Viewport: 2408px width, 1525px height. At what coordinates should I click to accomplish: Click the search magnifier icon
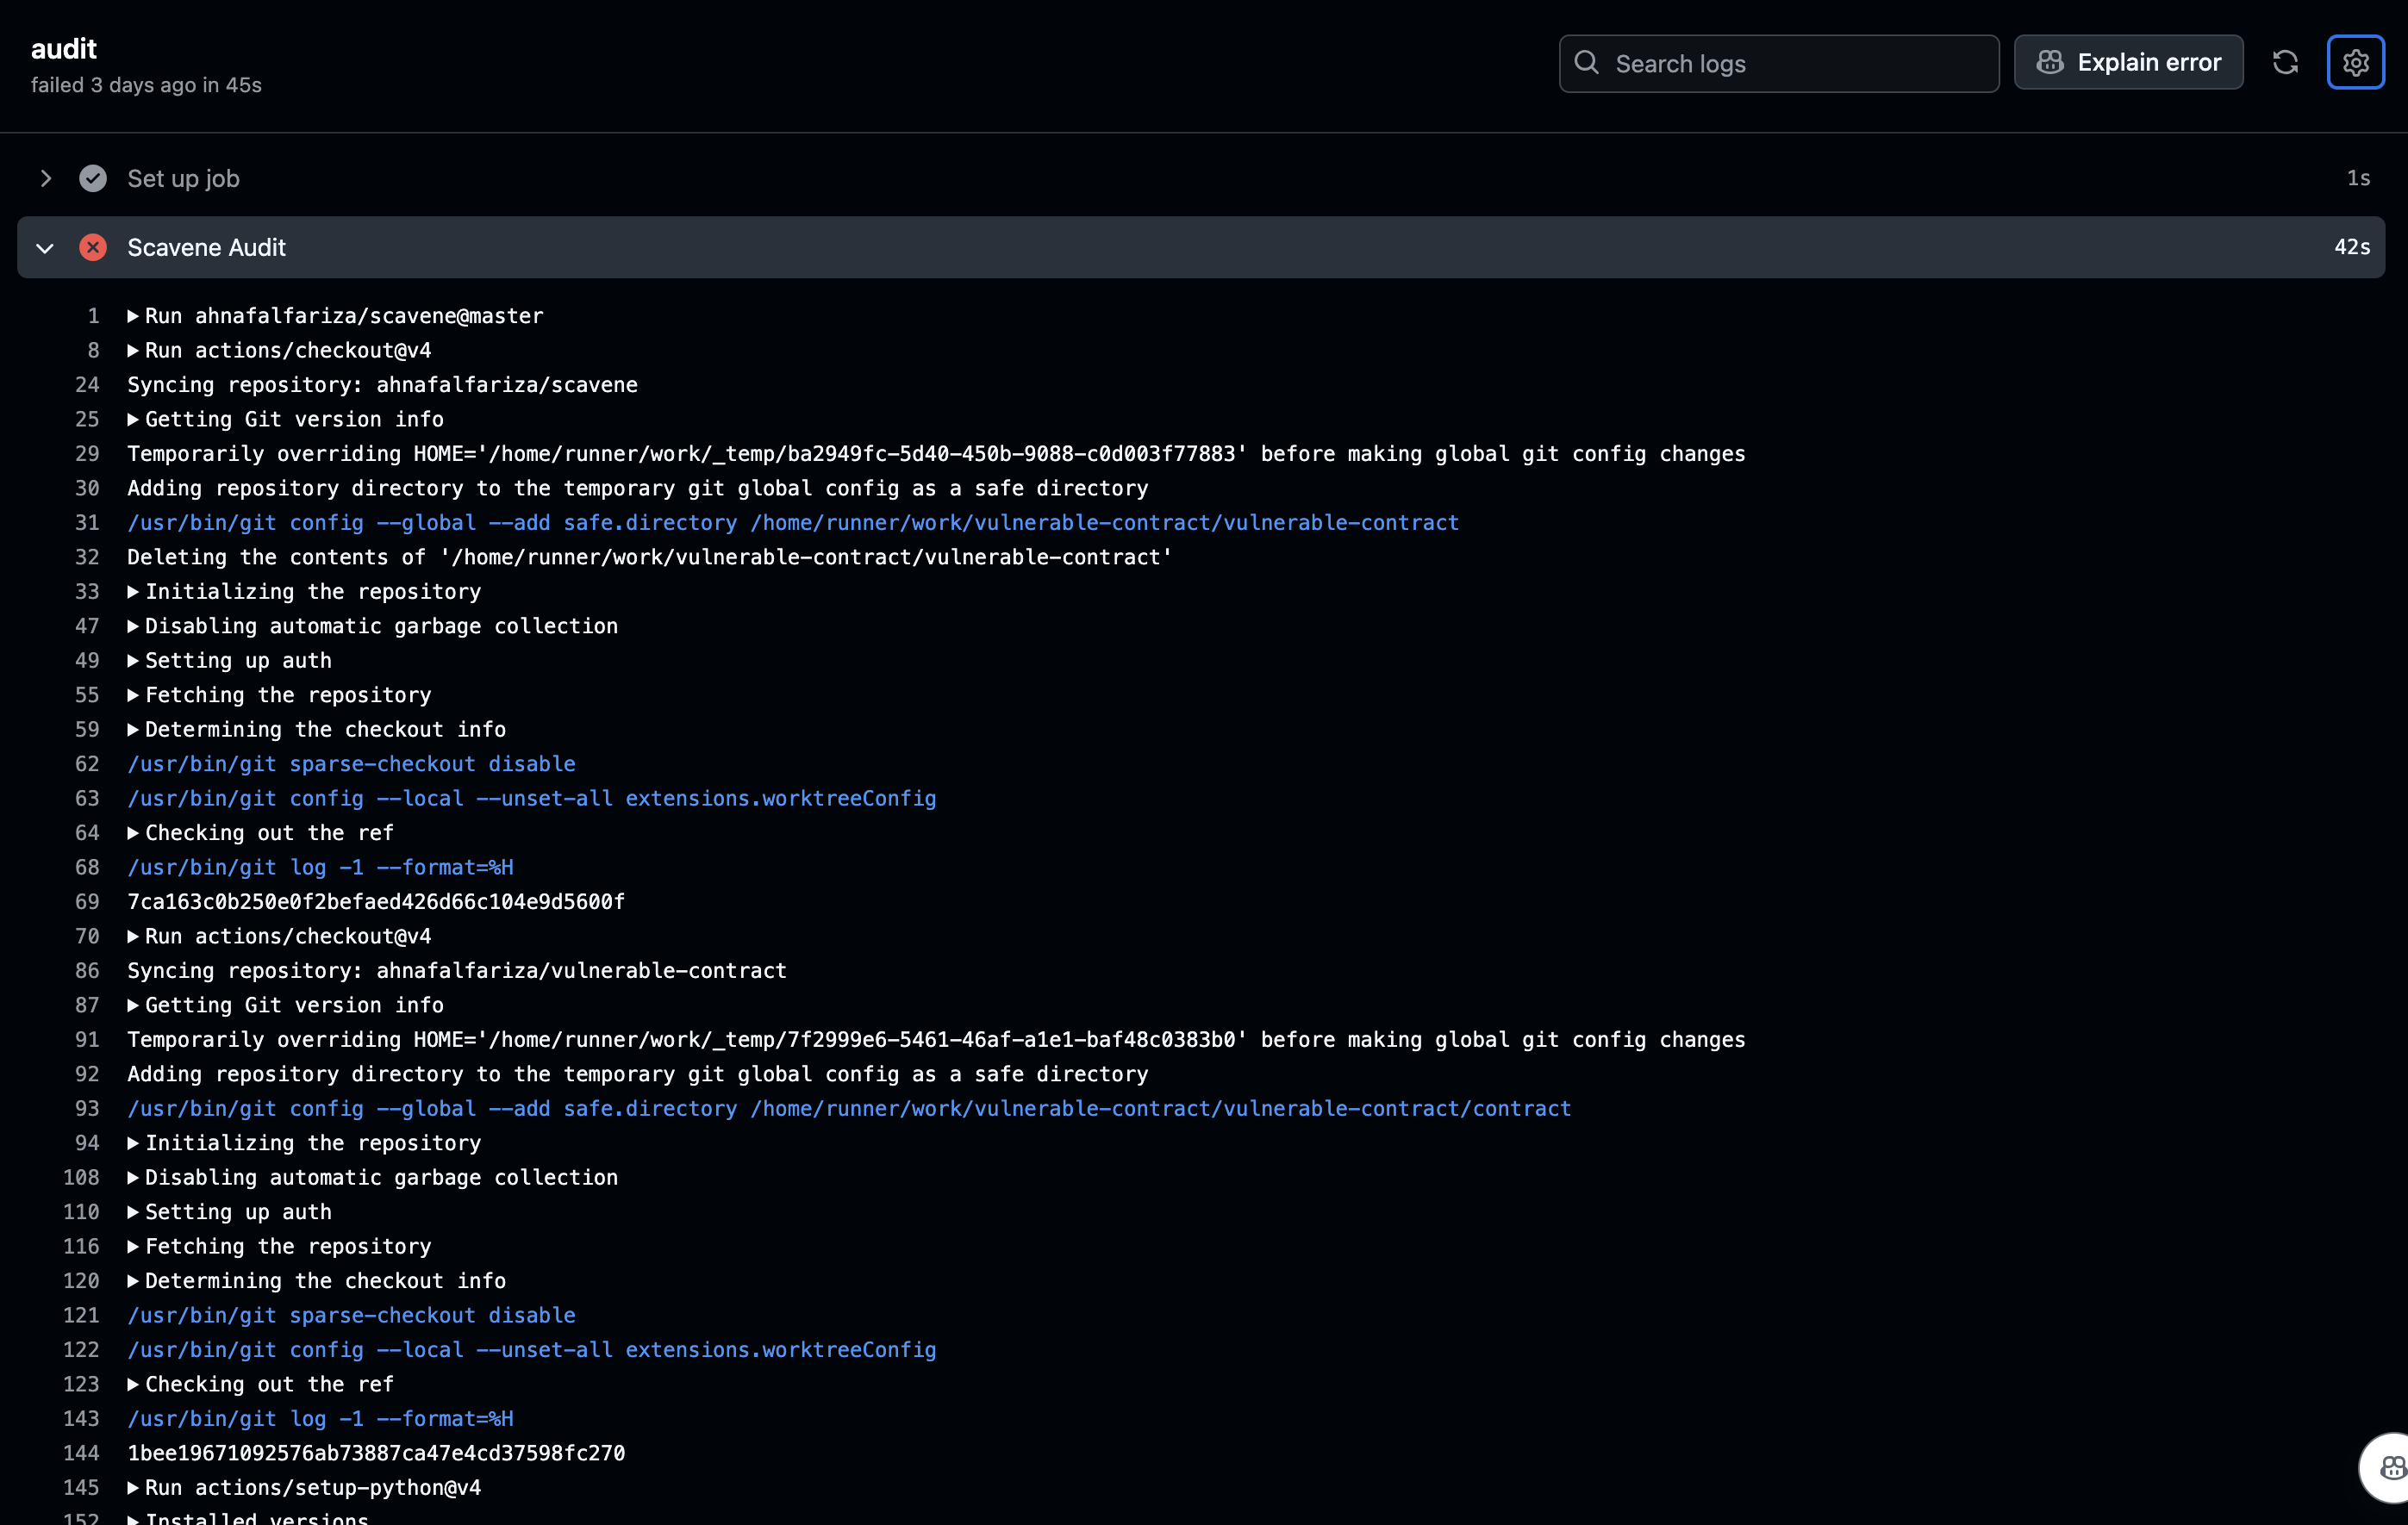[1587, 63]
